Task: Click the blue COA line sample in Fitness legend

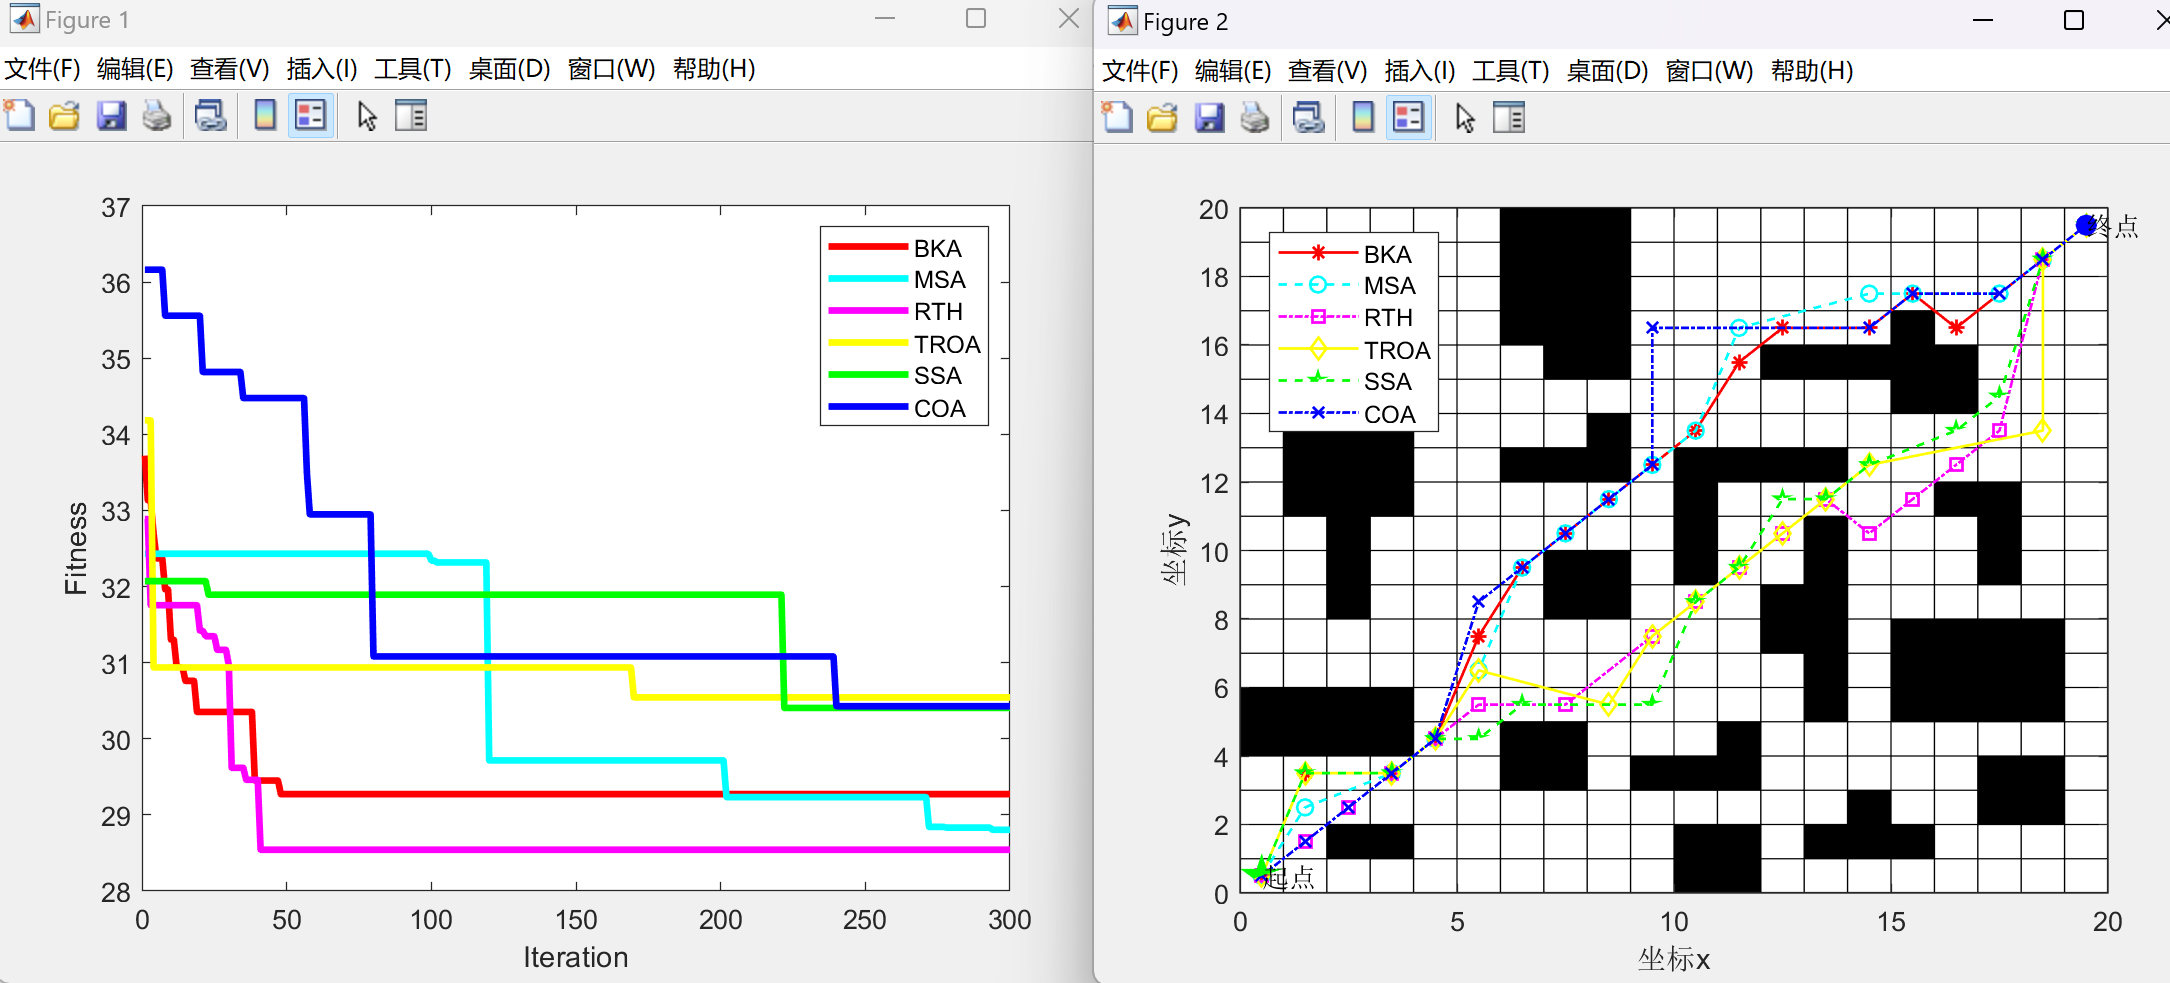Action: [867, 408]
